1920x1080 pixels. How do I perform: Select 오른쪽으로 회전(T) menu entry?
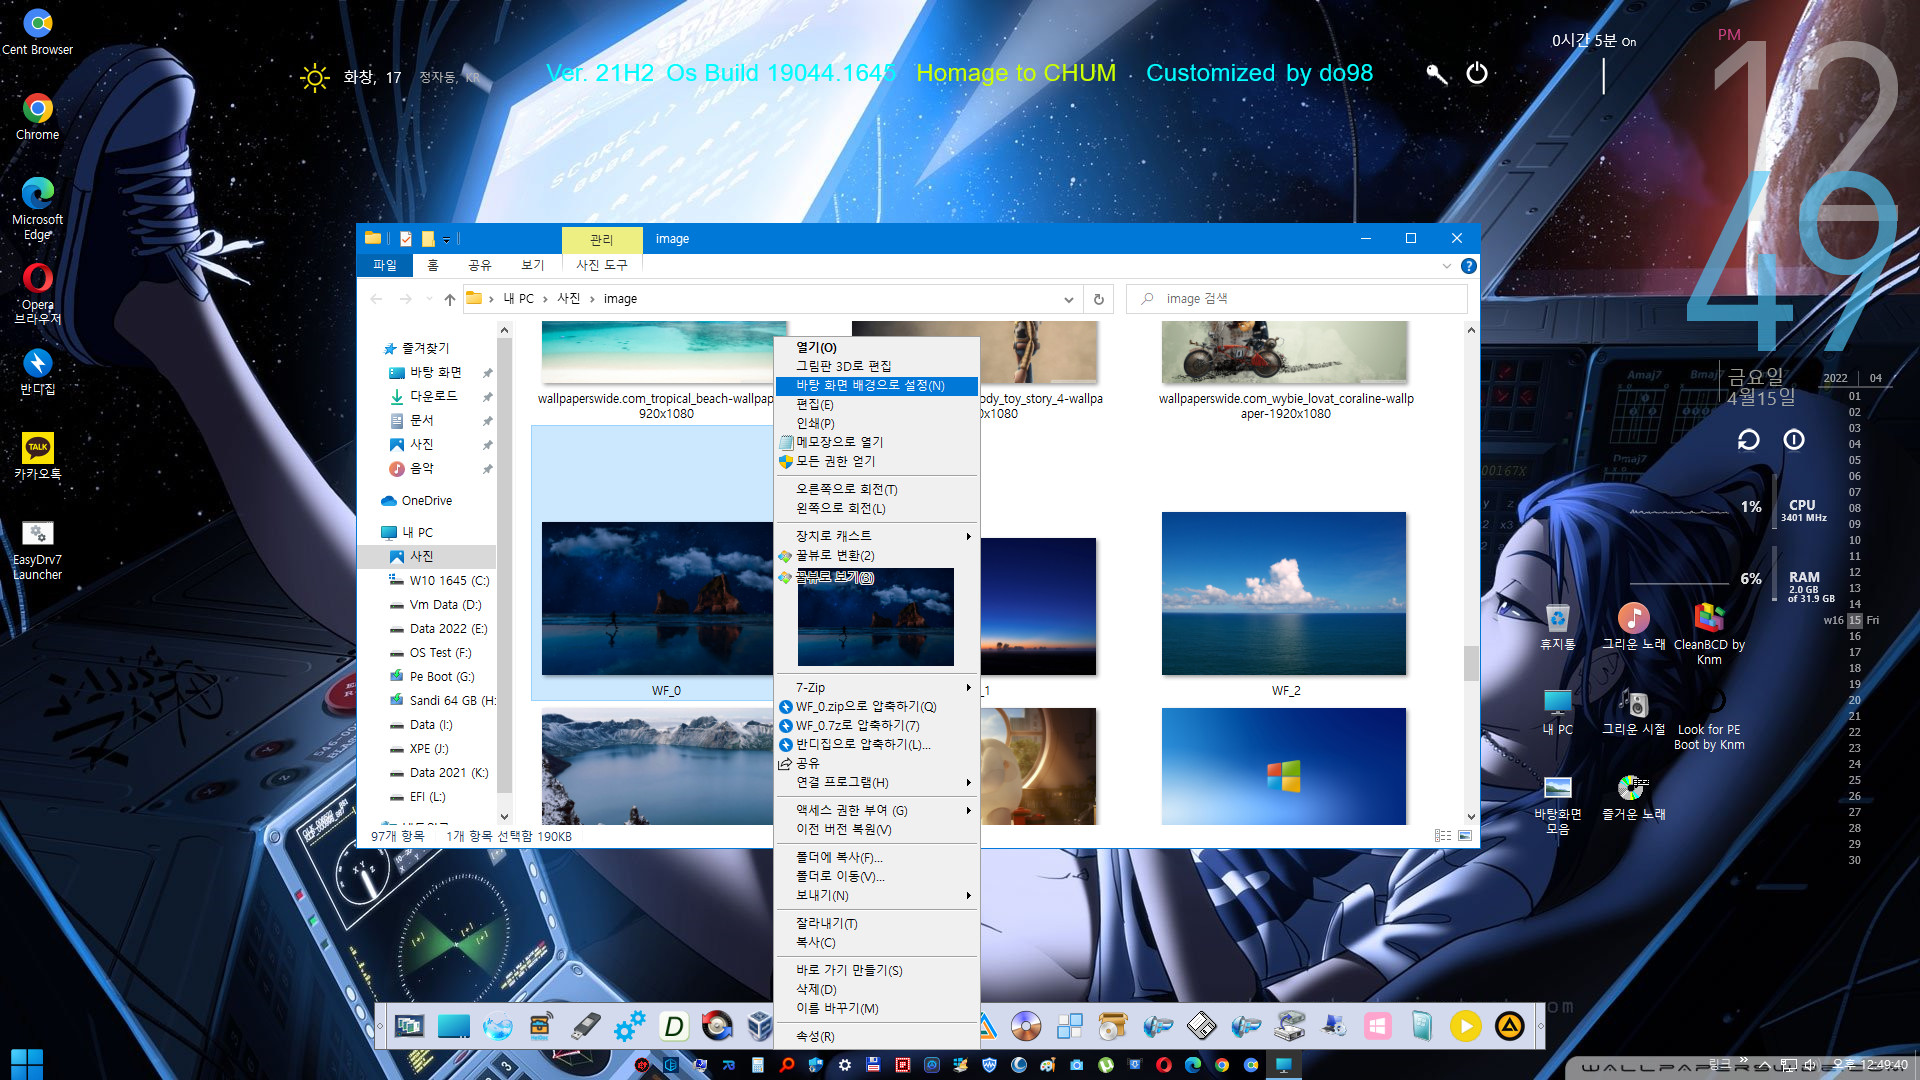point(876,490)
